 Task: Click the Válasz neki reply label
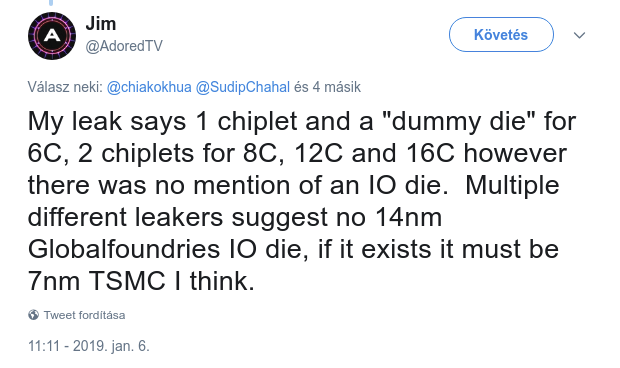tap(65, 87)
